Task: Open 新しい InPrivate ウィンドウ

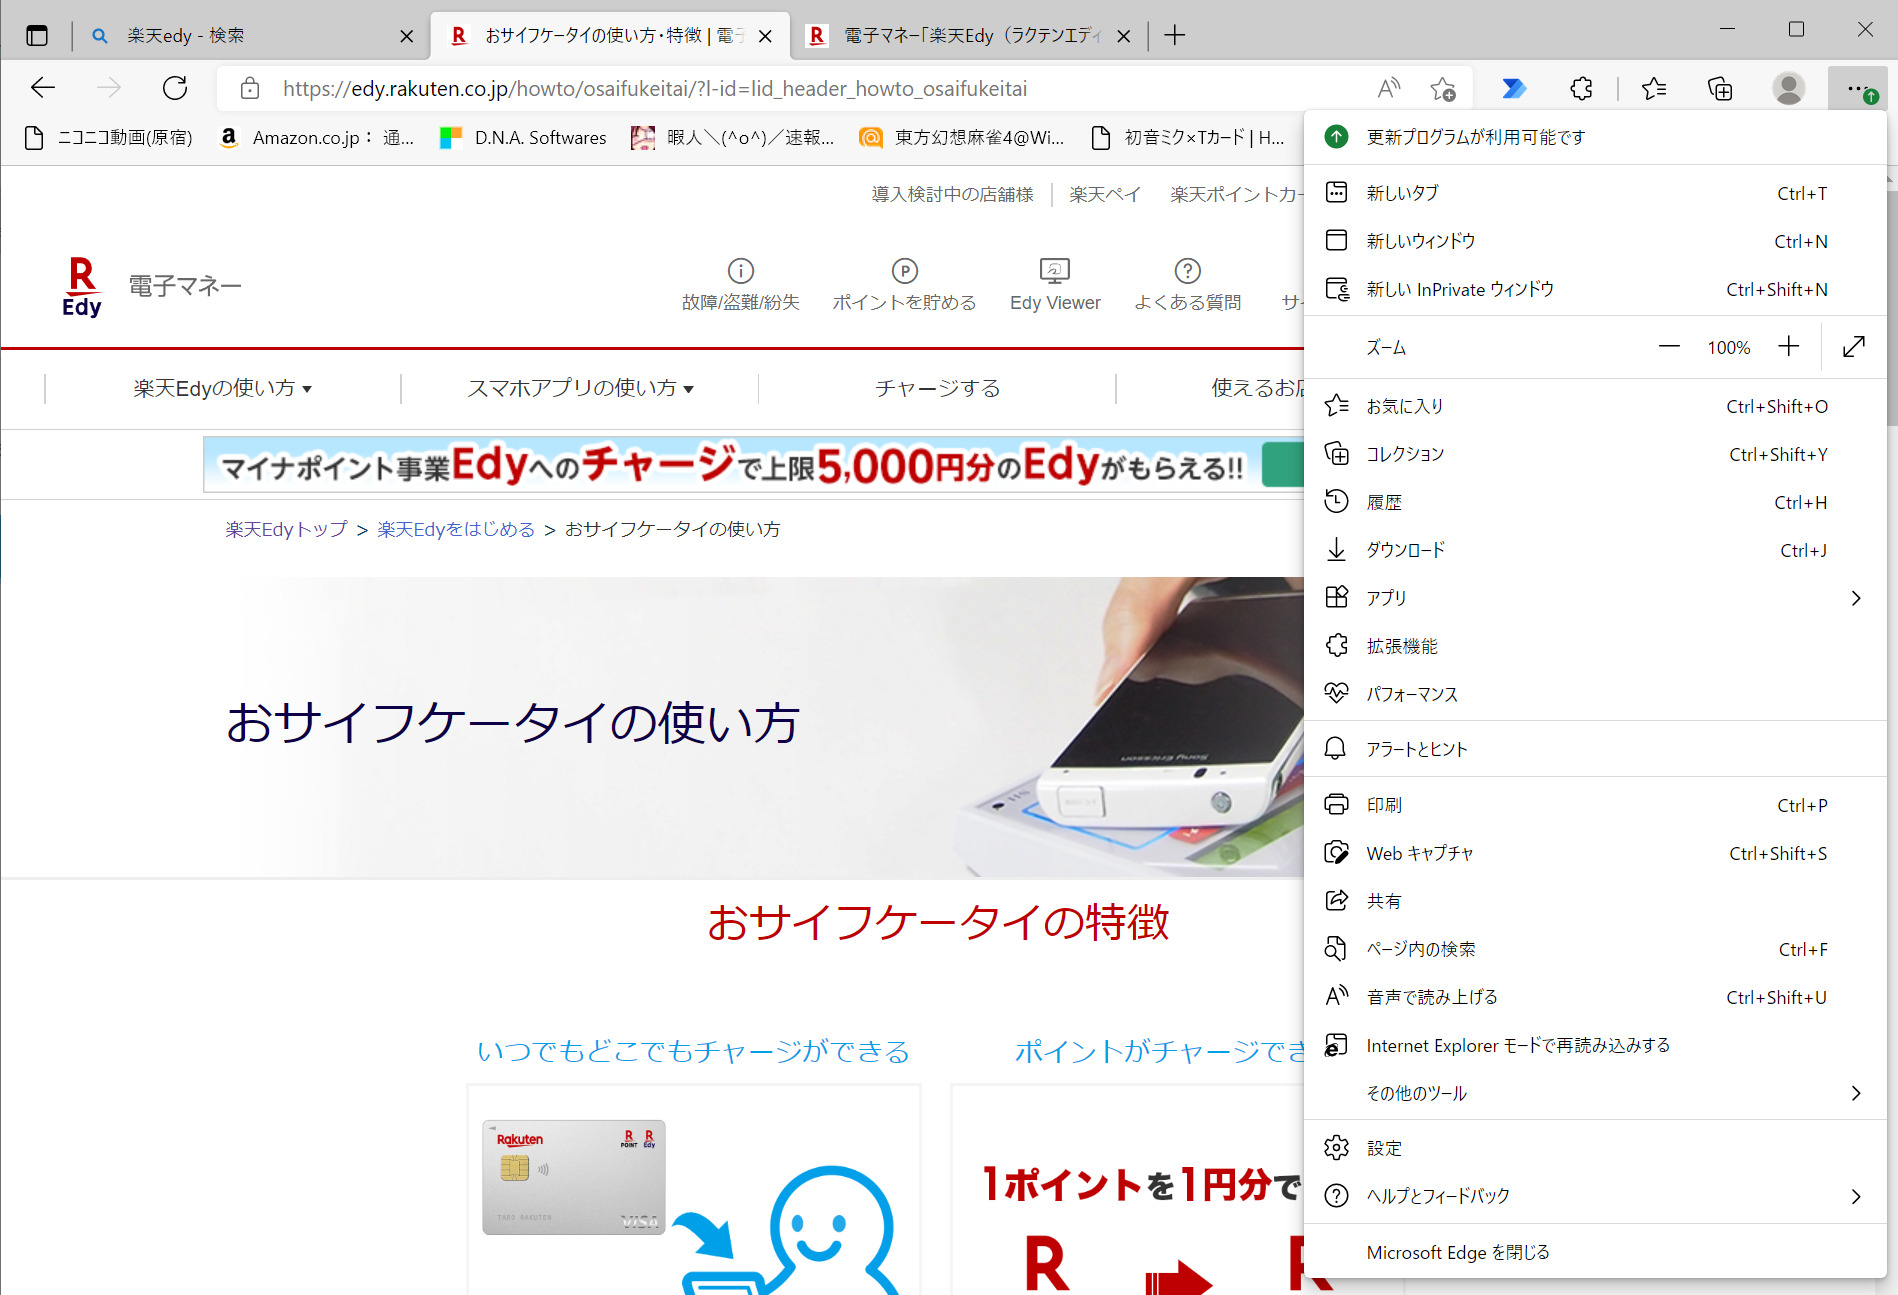Action: [1595, 289]
